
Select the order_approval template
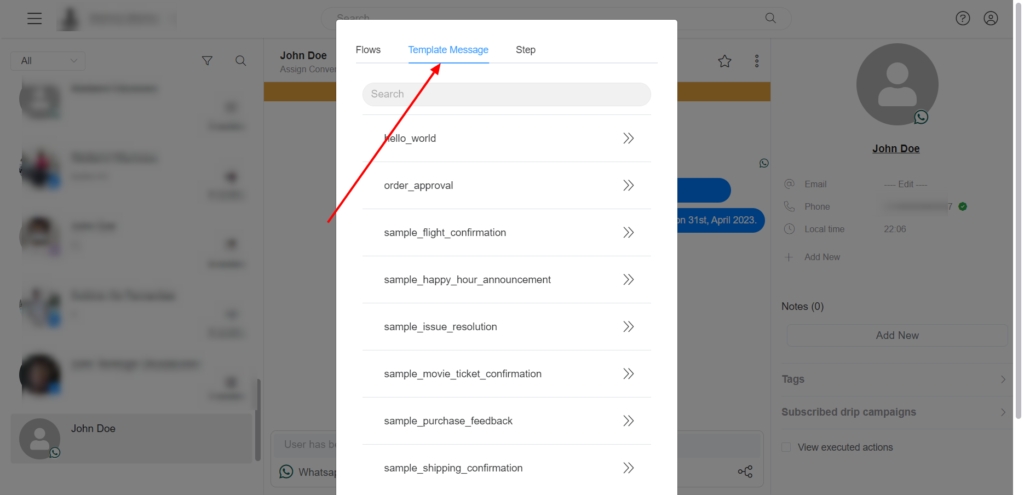(x=432, y=186)
